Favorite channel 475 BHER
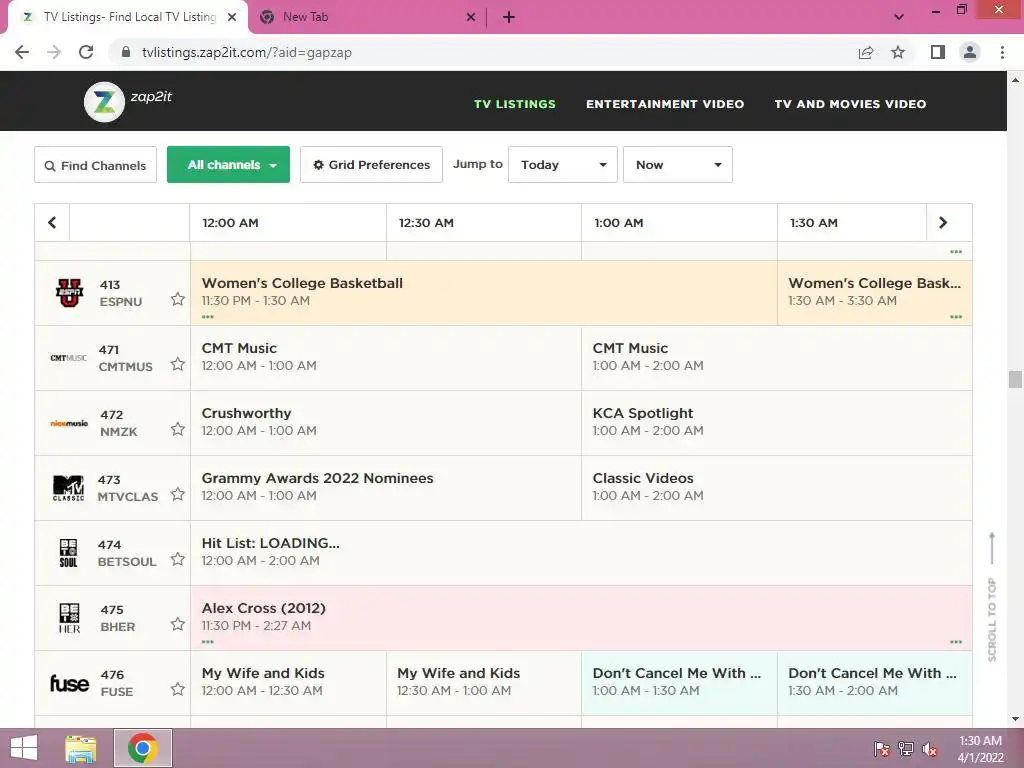 [178, 624]
